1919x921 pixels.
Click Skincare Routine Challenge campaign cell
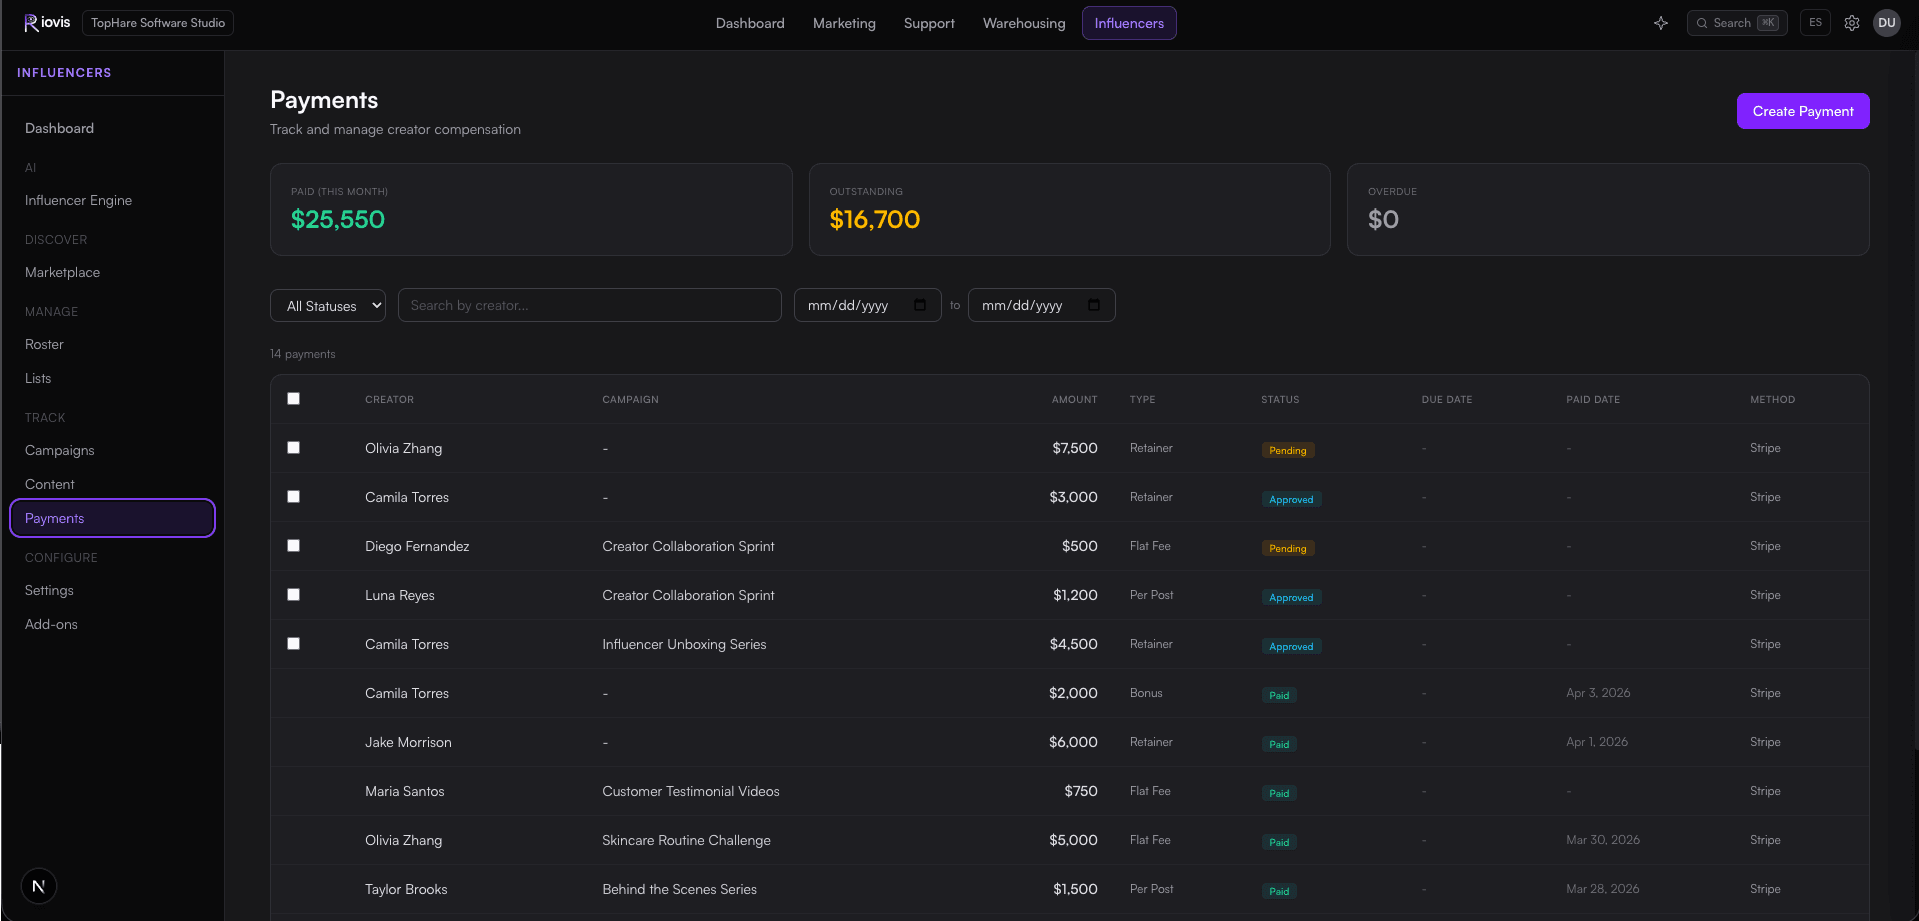tap(686, 840)
